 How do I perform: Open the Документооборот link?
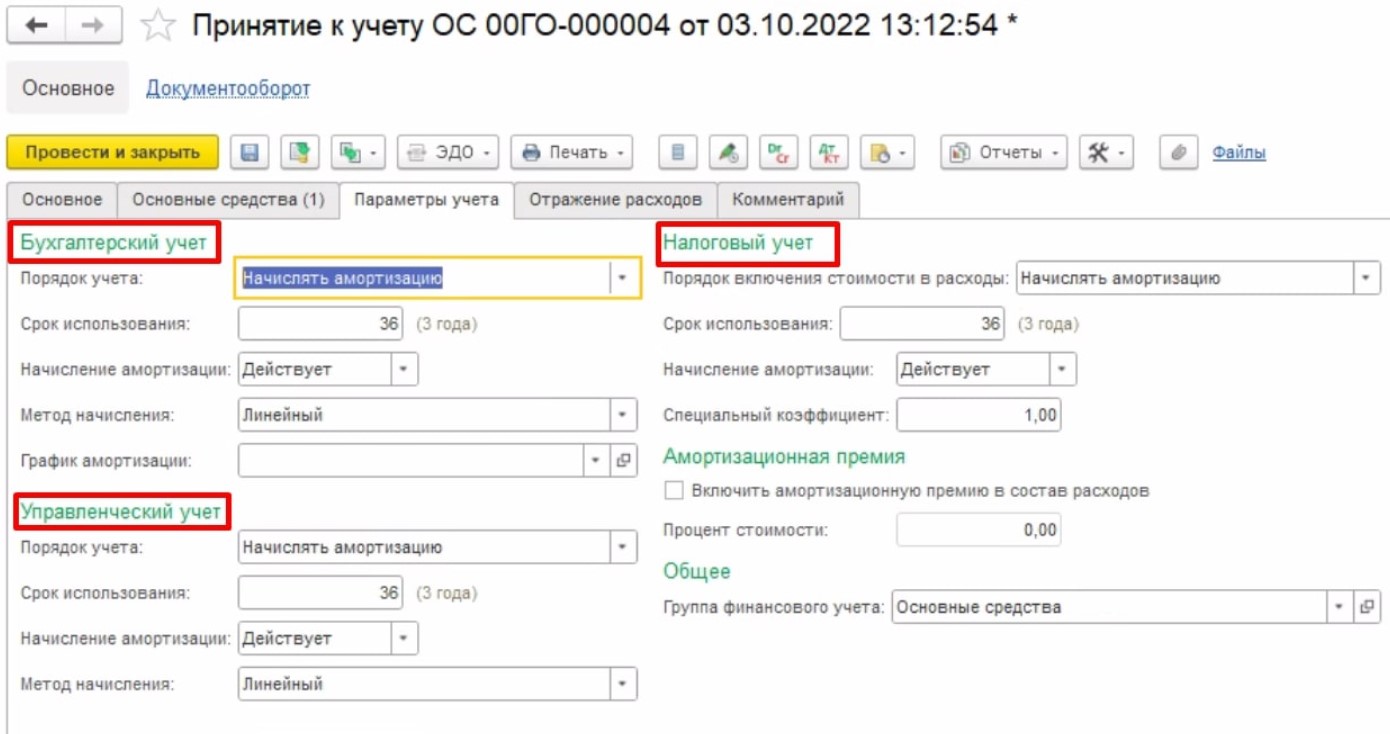tap(228, 89)
